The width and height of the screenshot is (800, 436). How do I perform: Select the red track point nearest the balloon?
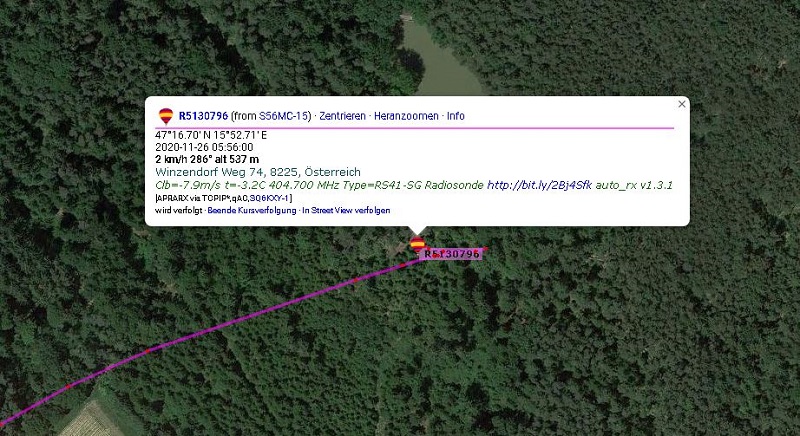coord(403,265)
